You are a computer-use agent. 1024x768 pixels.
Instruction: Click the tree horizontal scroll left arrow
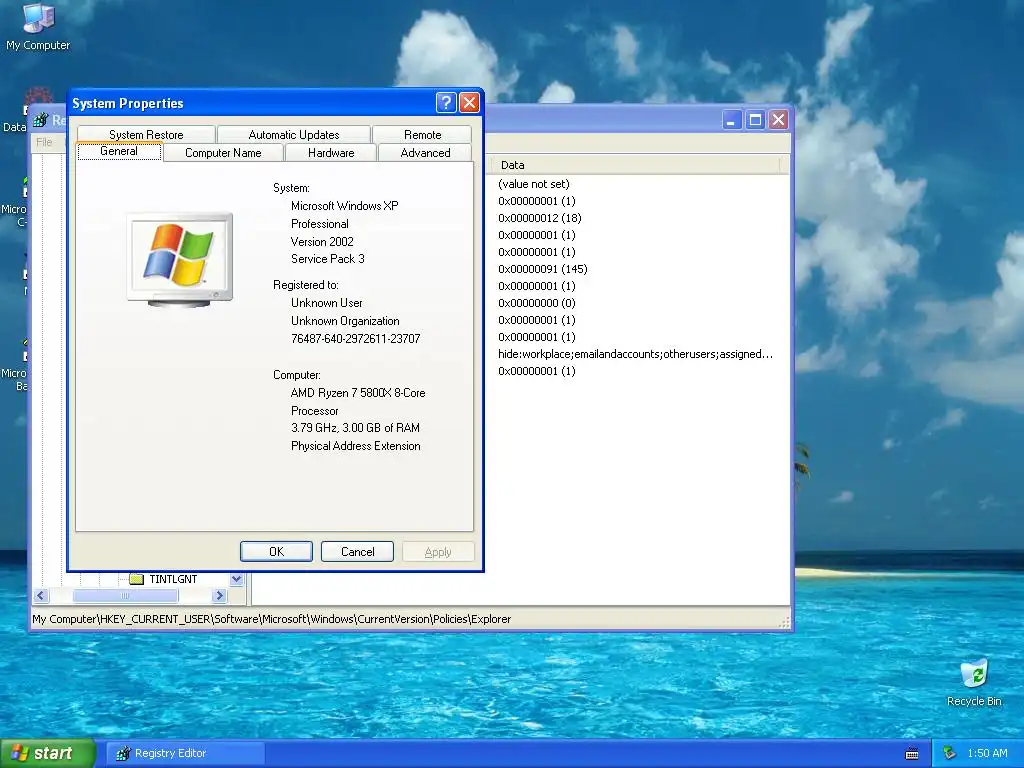coord(41,596)
